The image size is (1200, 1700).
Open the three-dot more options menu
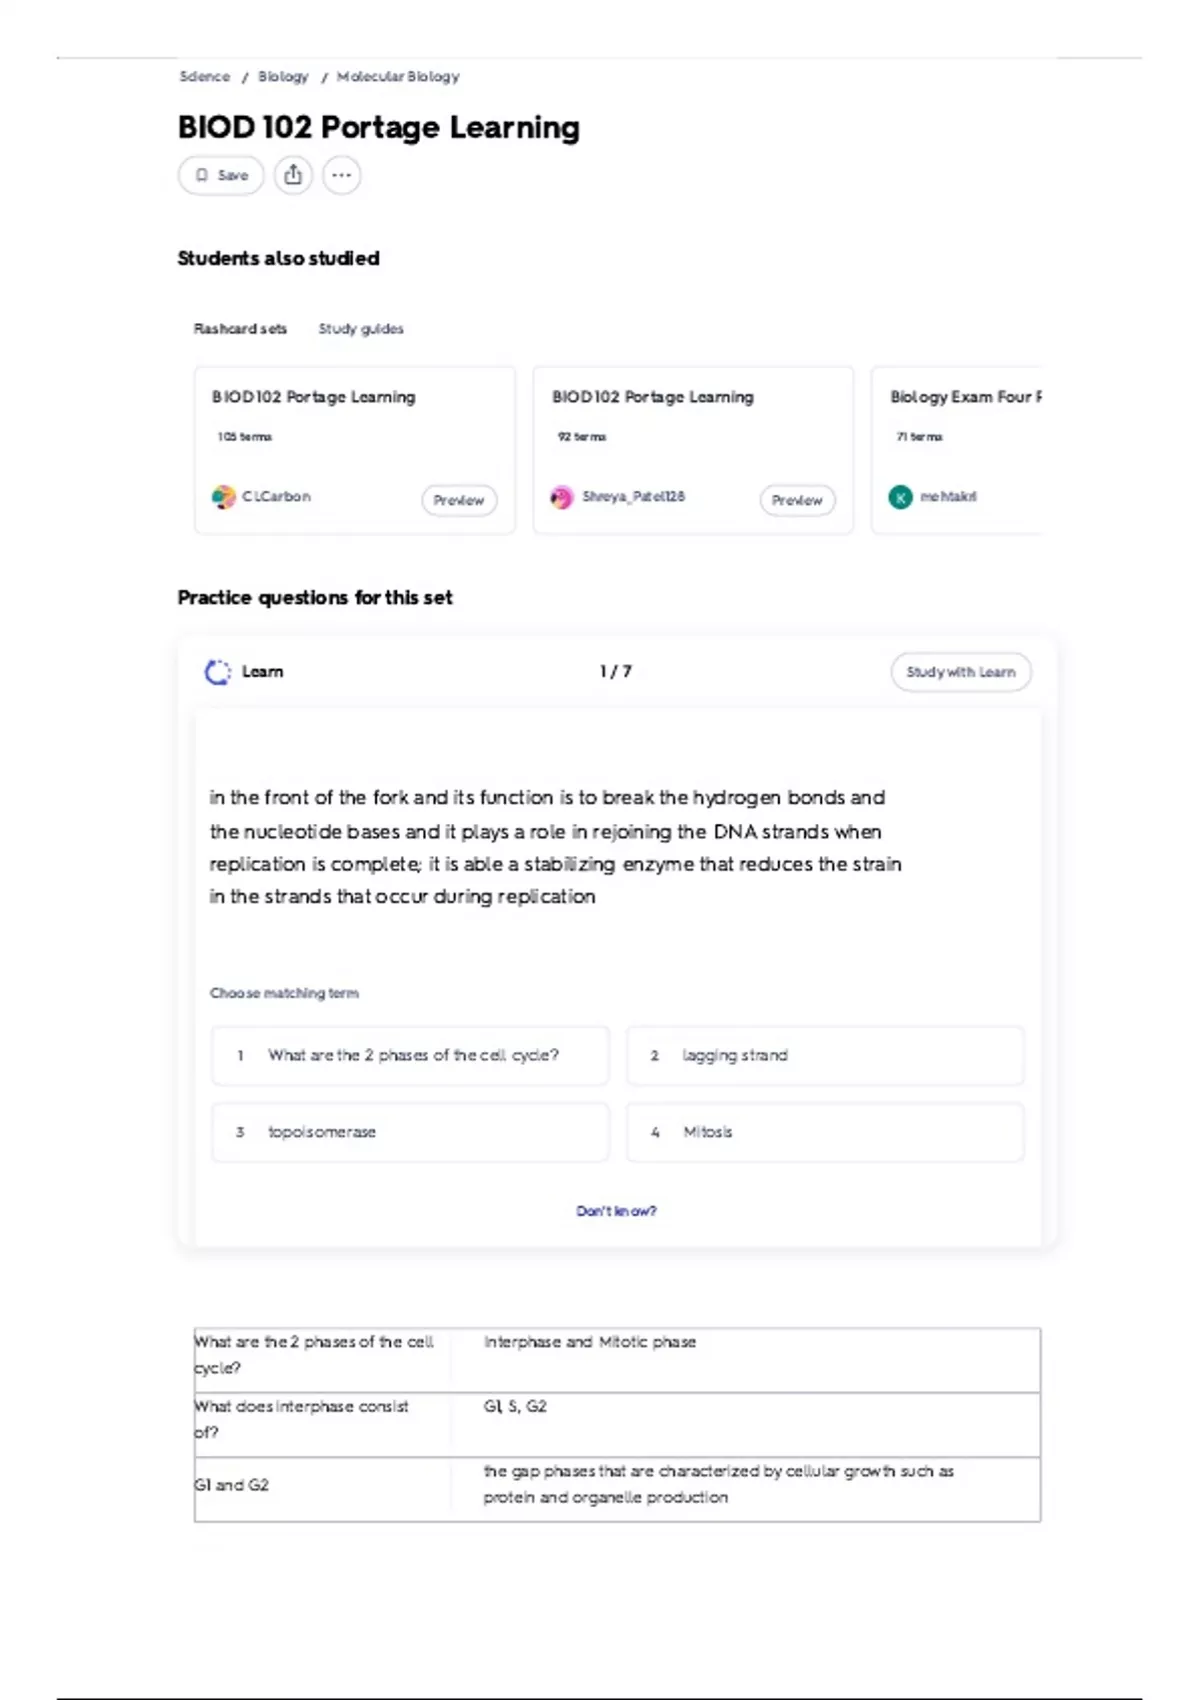click(x=341, y=175)
